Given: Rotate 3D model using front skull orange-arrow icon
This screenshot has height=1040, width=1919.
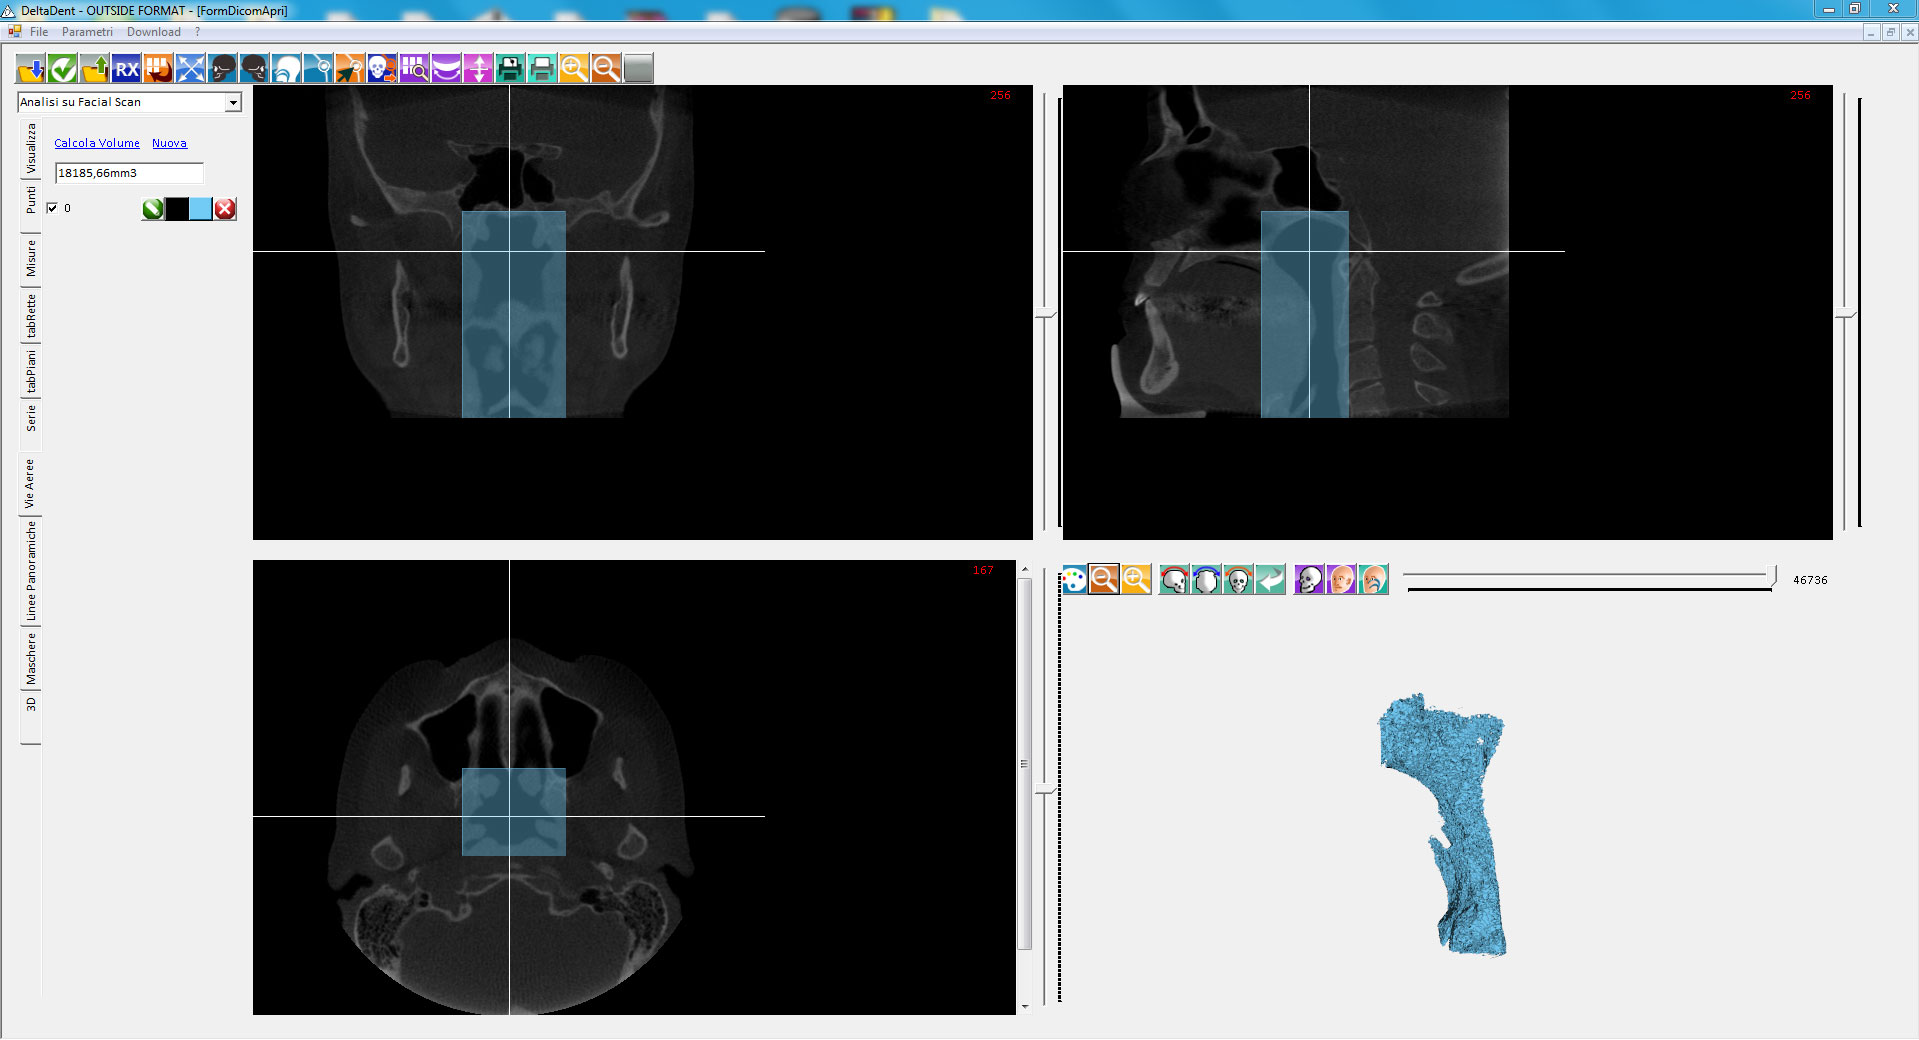Looking at the screenshot, I should point(1239,579).
